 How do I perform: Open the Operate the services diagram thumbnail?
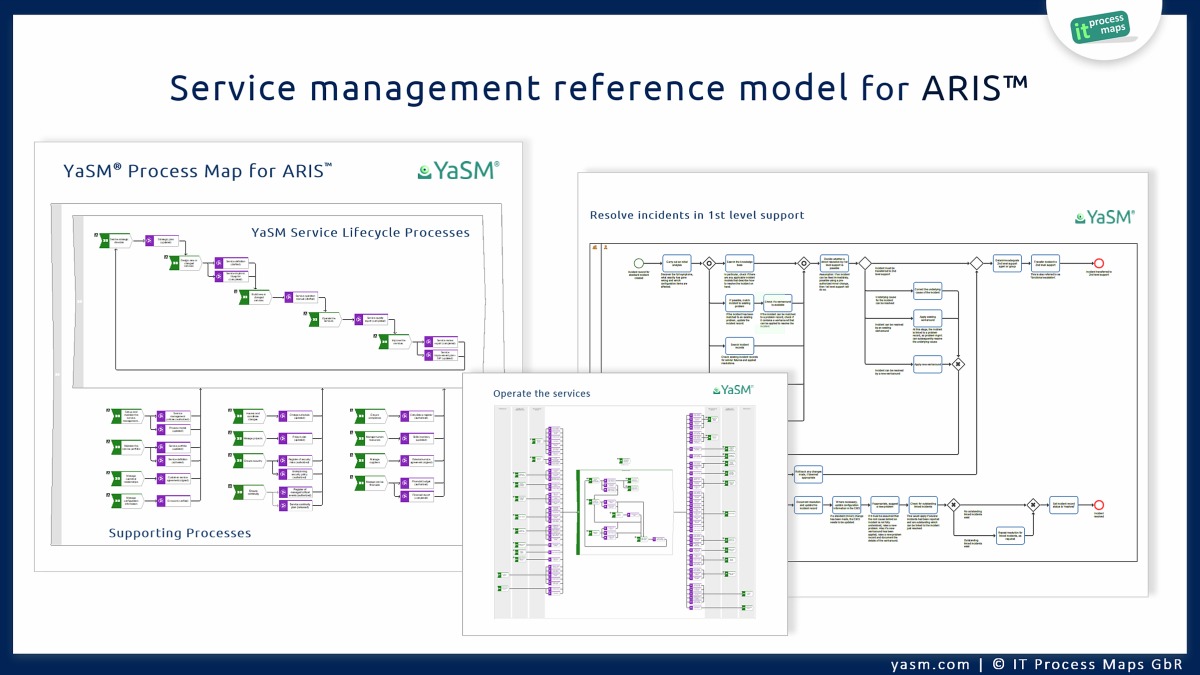click(625, 503)
